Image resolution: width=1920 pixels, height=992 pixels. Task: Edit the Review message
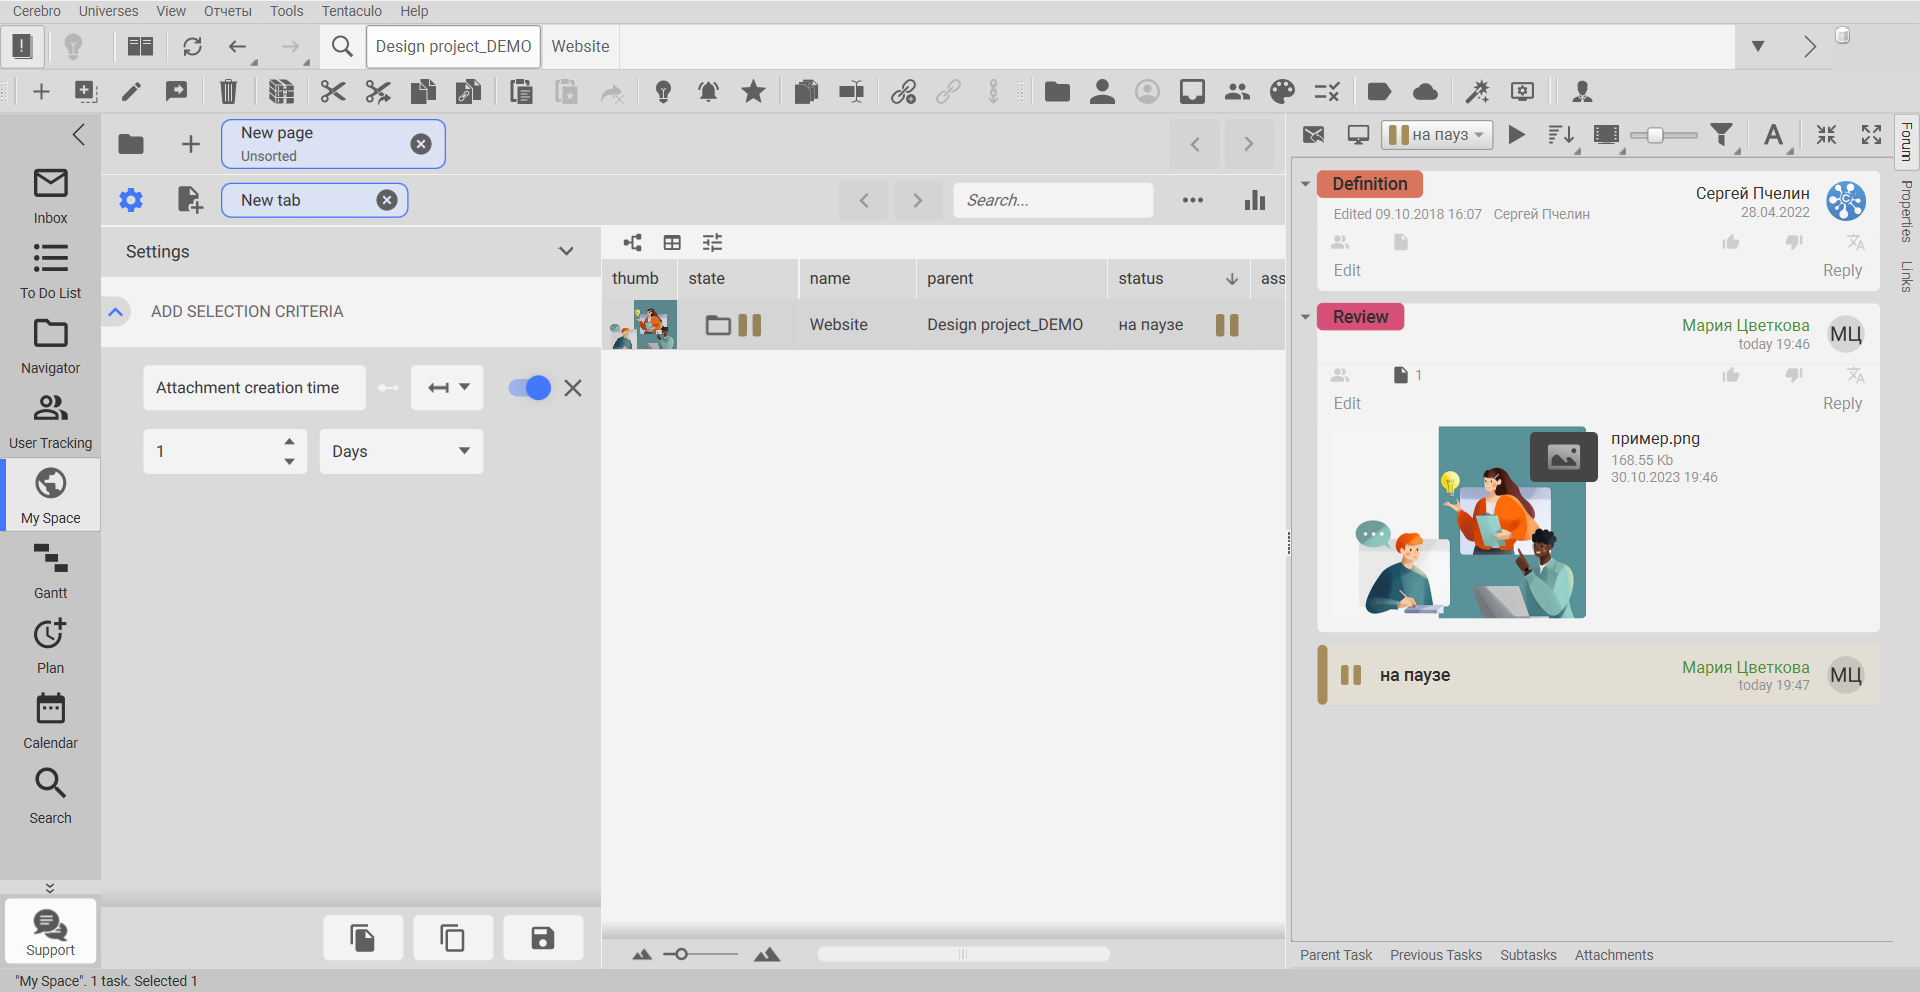(x=1347, y=403)
